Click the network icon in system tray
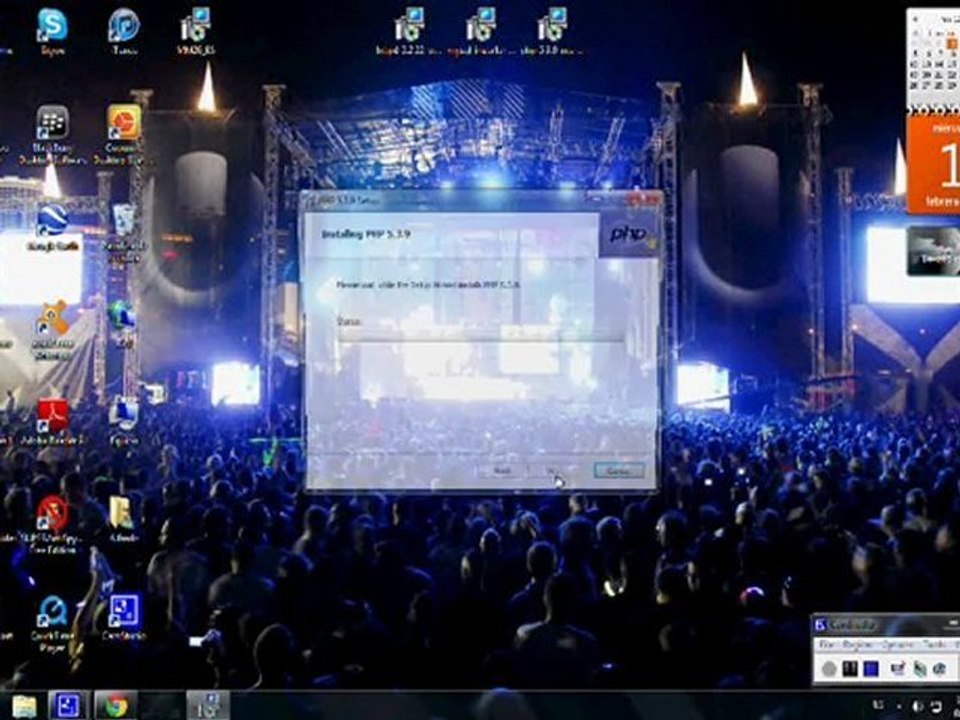The image size is (960, 720). (x=937, y=706)
